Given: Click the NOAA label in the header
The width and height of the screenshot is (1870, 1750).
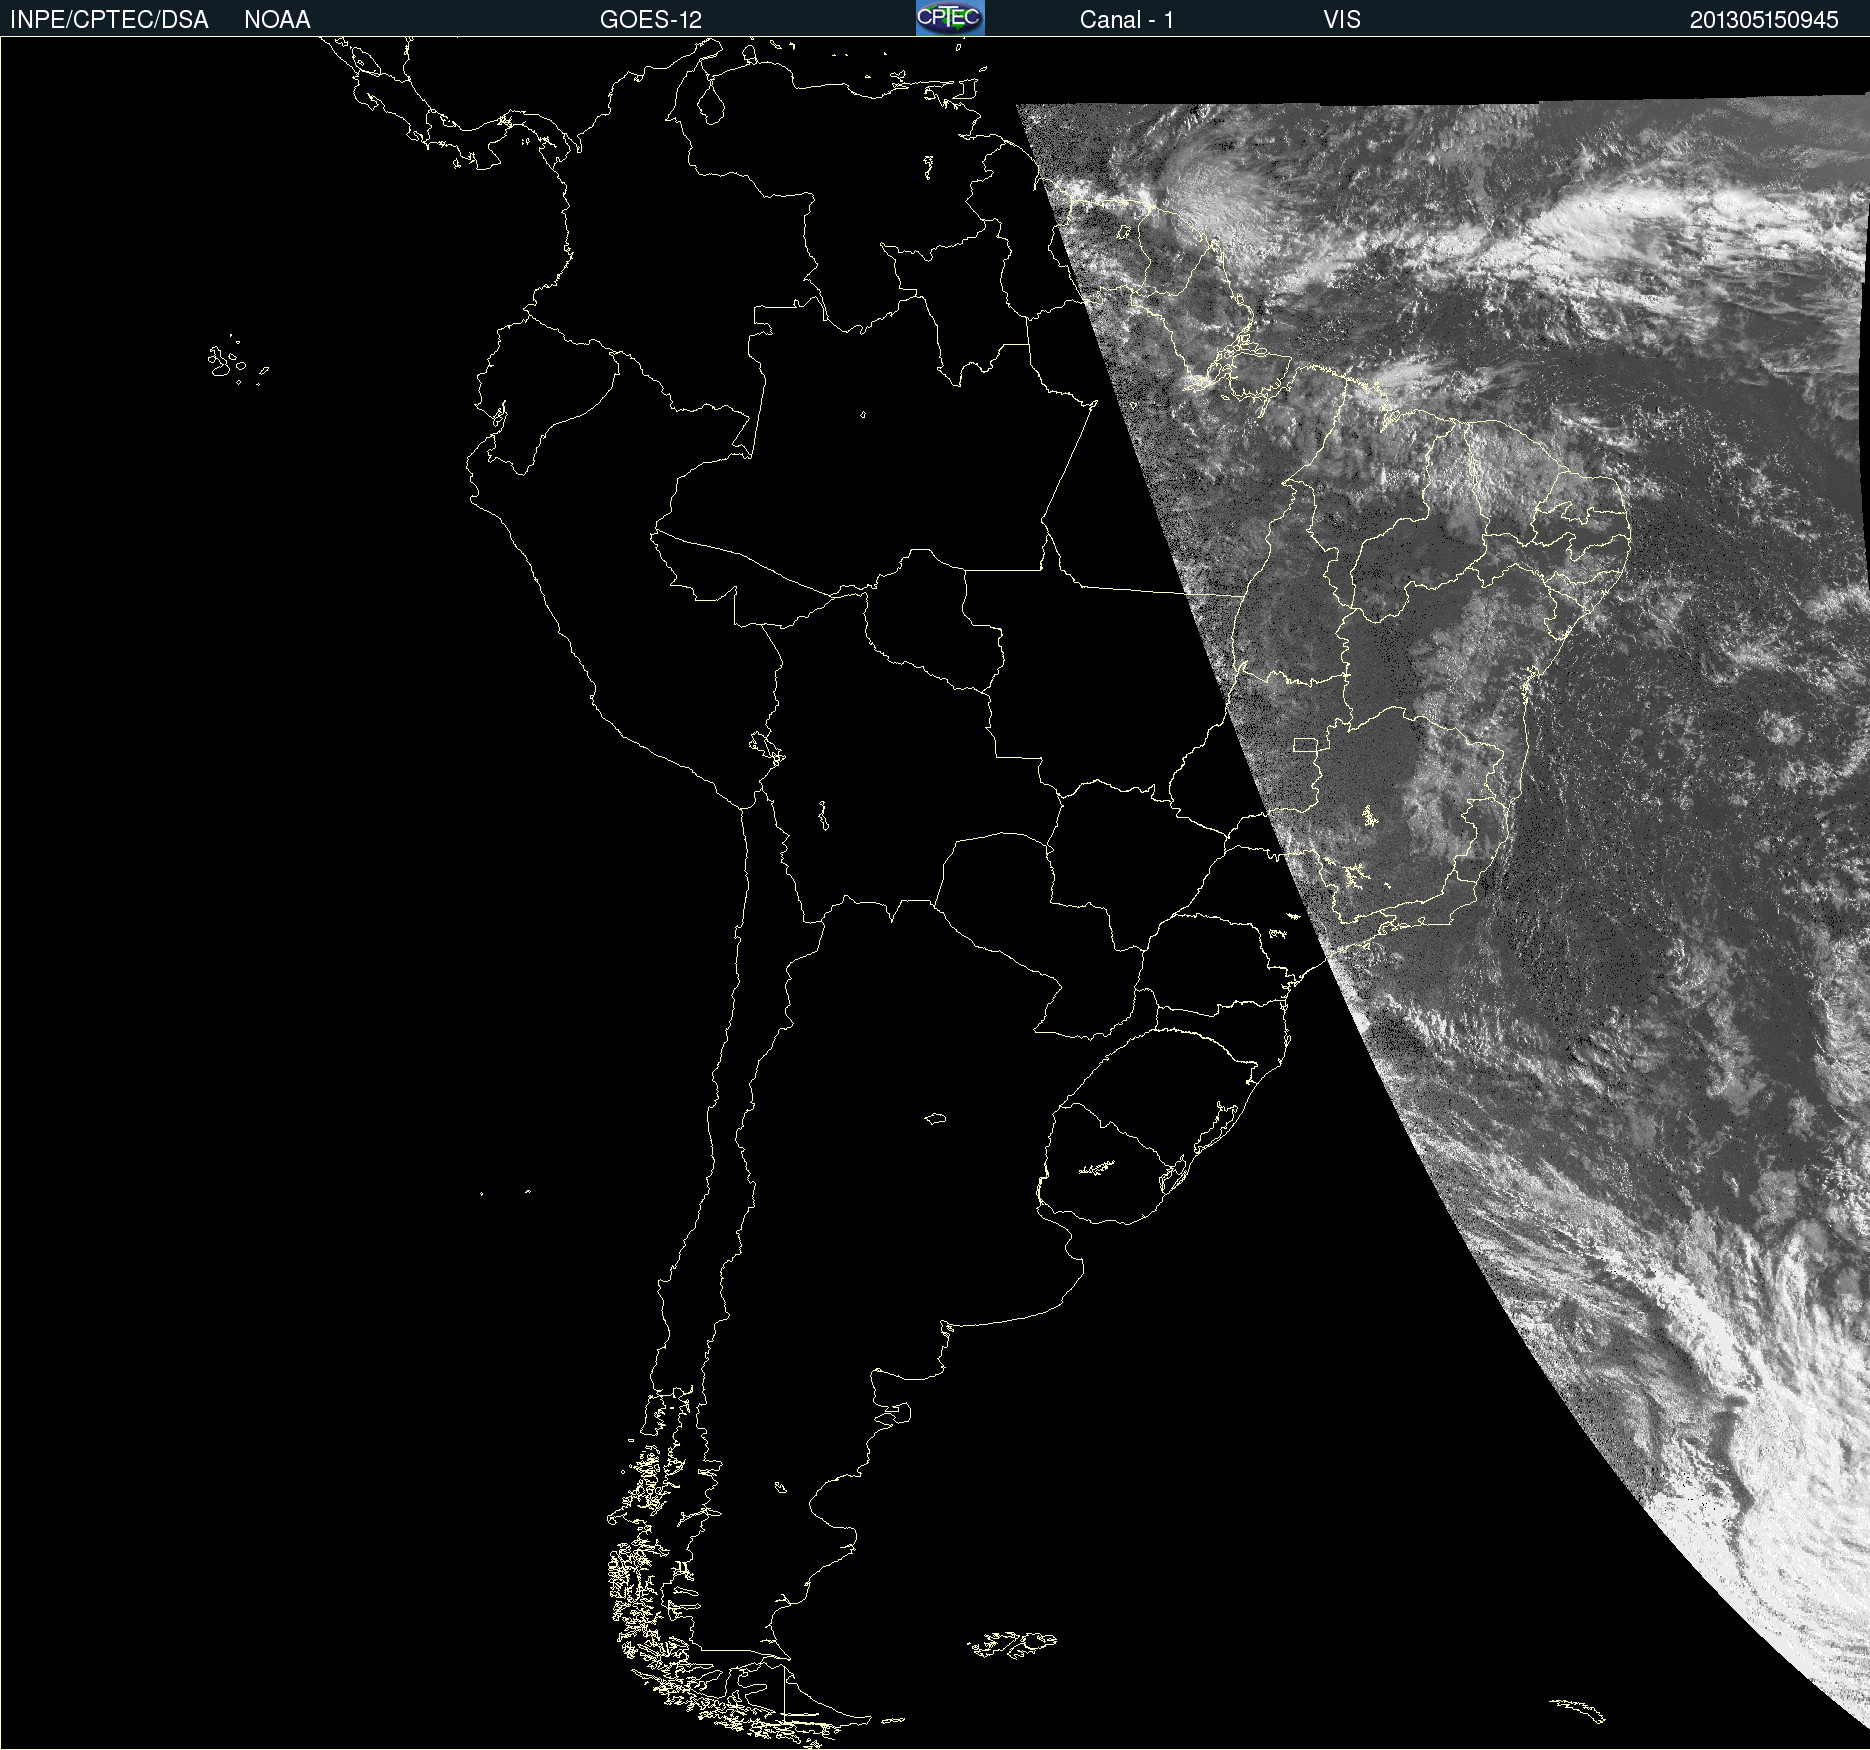Looking at the screenshot, I should [277, 20].
